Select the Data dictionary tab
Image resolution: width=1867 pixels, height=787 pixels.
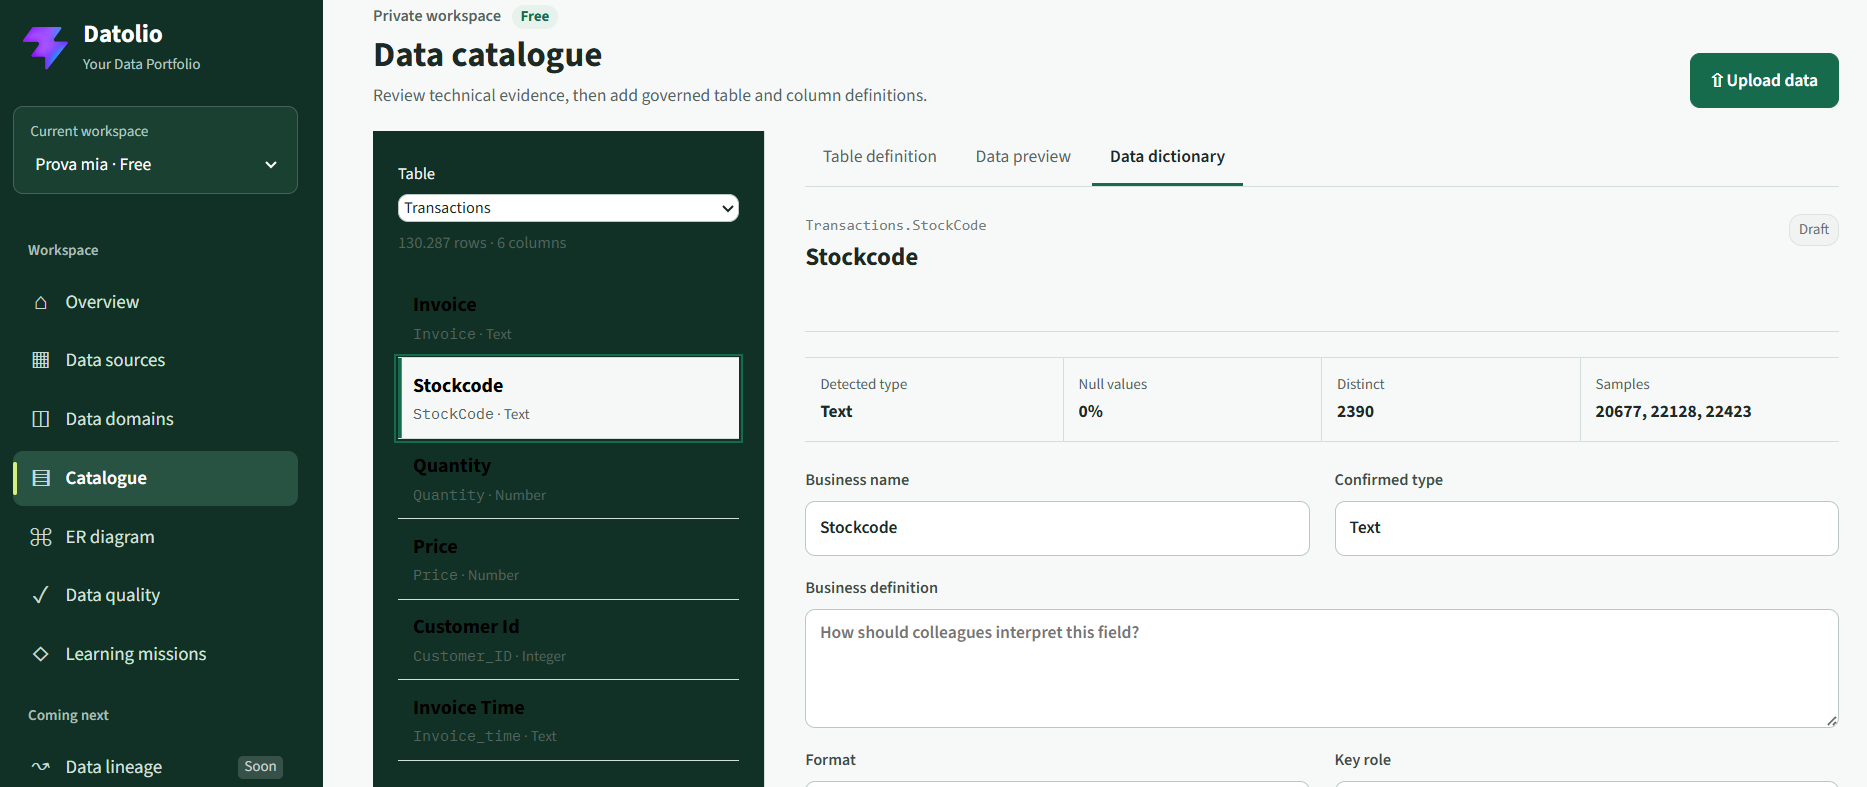(1167, 156)
